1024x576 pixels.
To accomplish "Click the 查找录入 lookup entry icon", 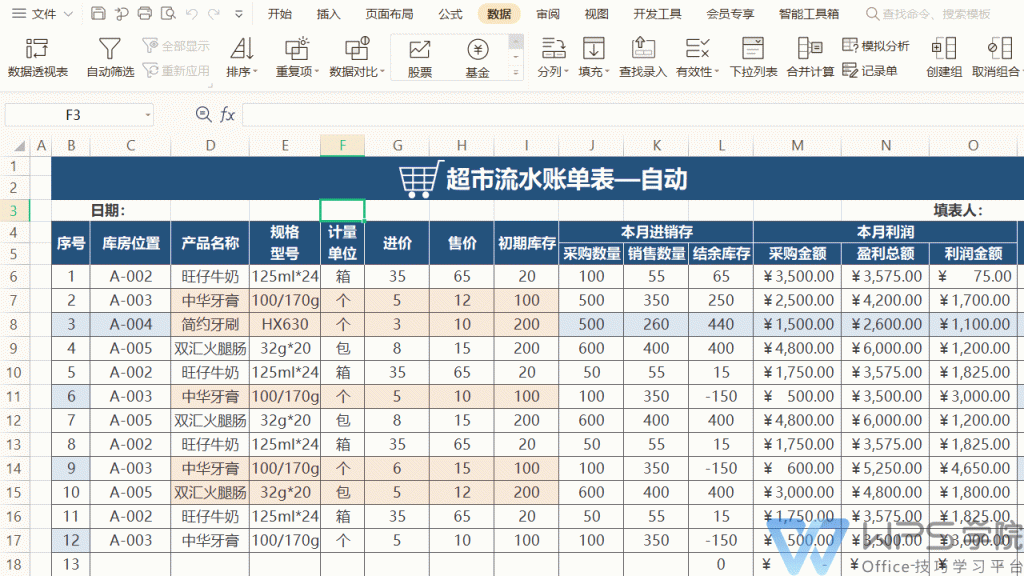I will (643, 57).
